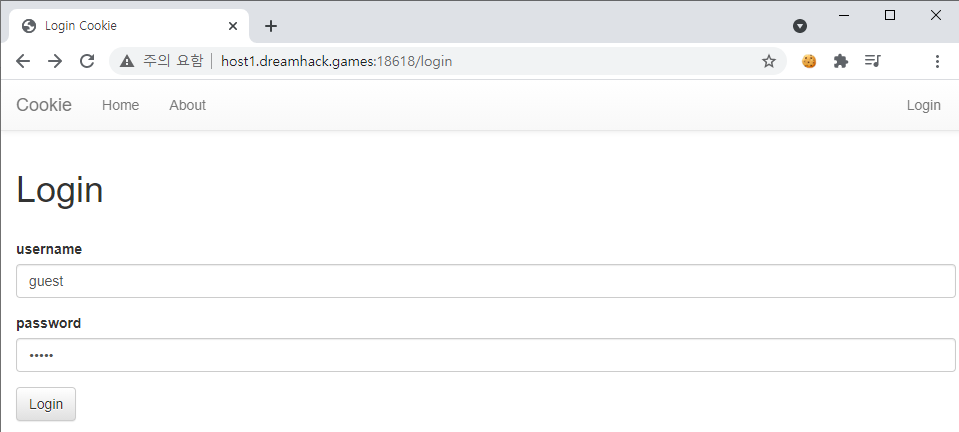Screen dimensions: 959x432
Task: Reload the login page
Action: click(87, 61)
